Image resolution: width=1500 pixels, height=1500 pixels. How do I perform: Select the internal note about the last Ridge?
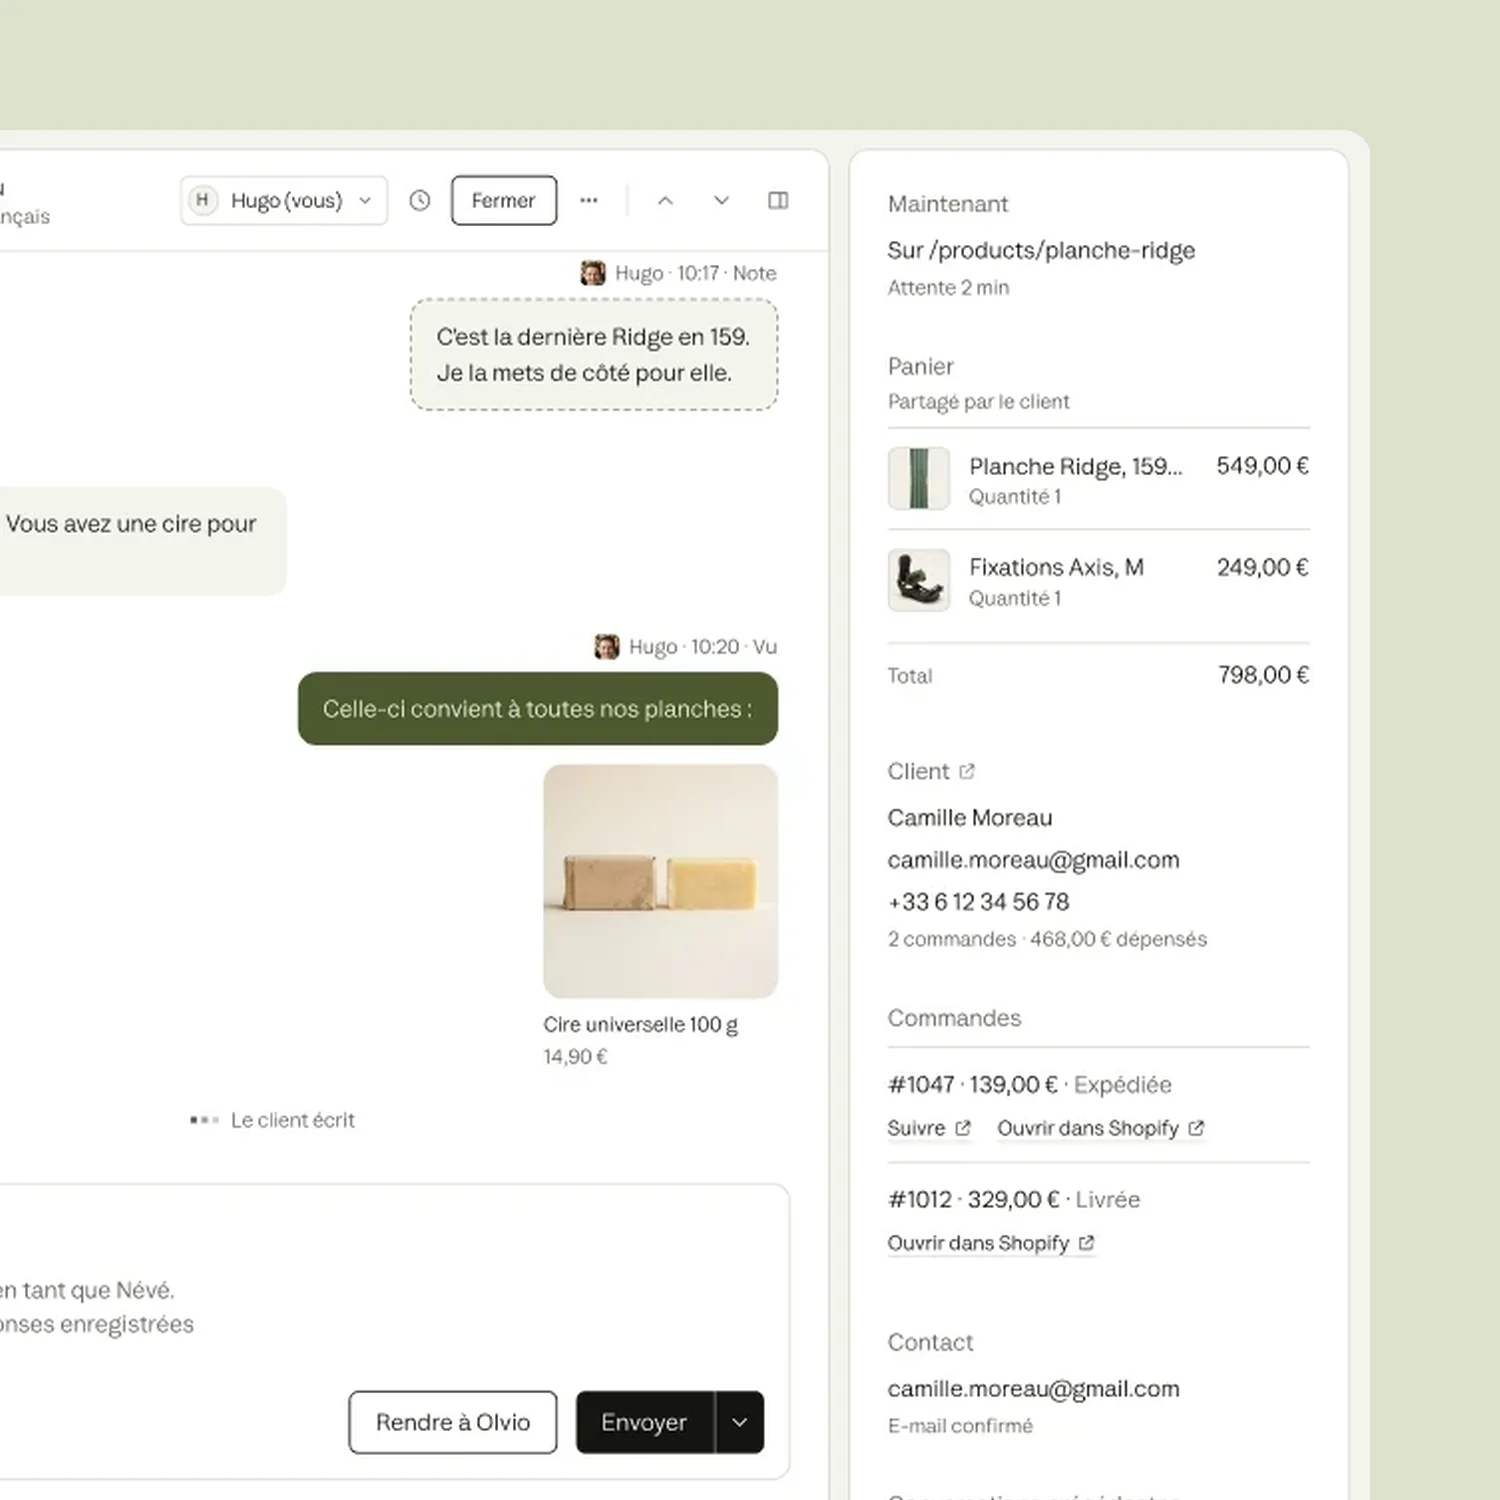click(x=594, y=355)
